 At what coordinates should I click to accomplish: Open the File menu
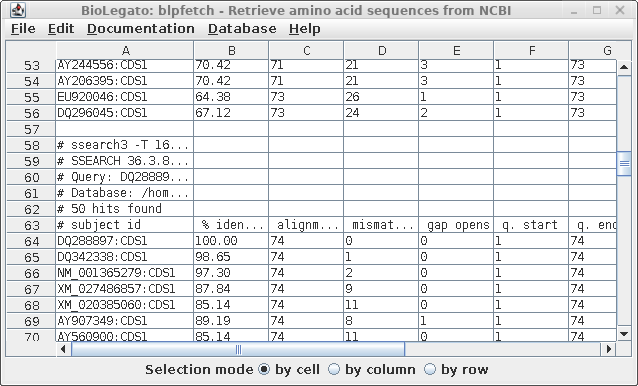pos(23,29)
